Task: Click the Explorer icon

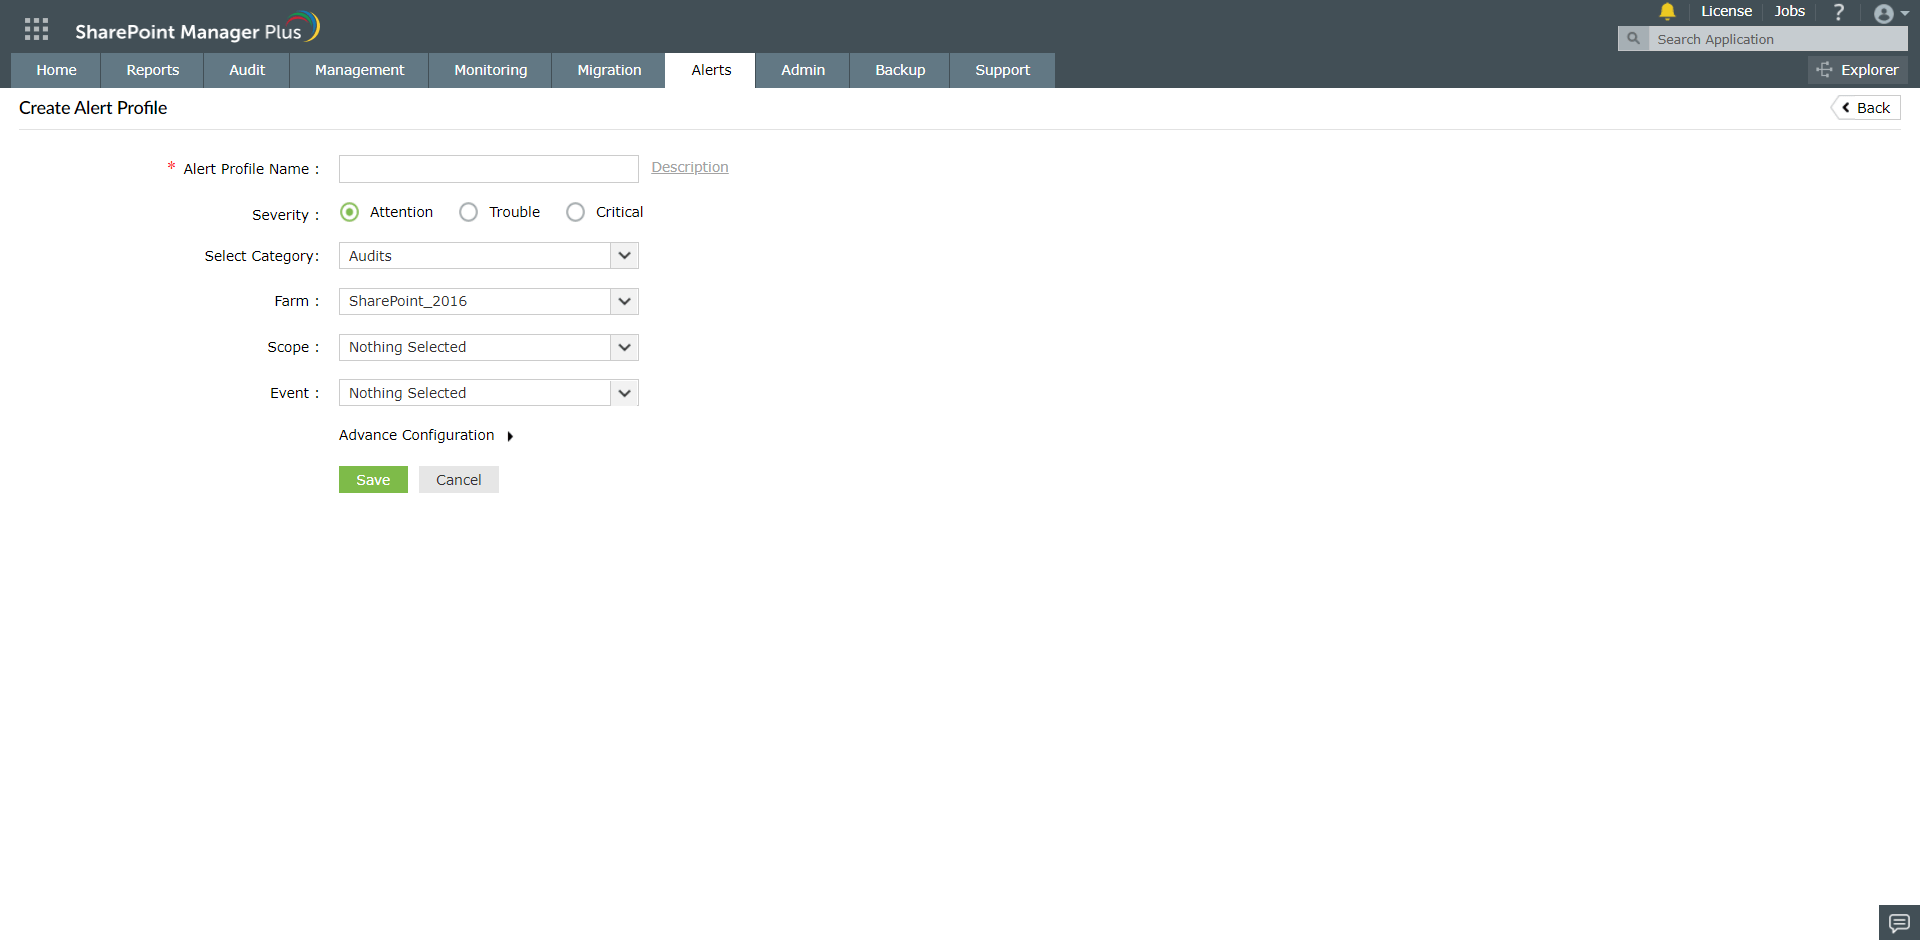Action: 1858,70
